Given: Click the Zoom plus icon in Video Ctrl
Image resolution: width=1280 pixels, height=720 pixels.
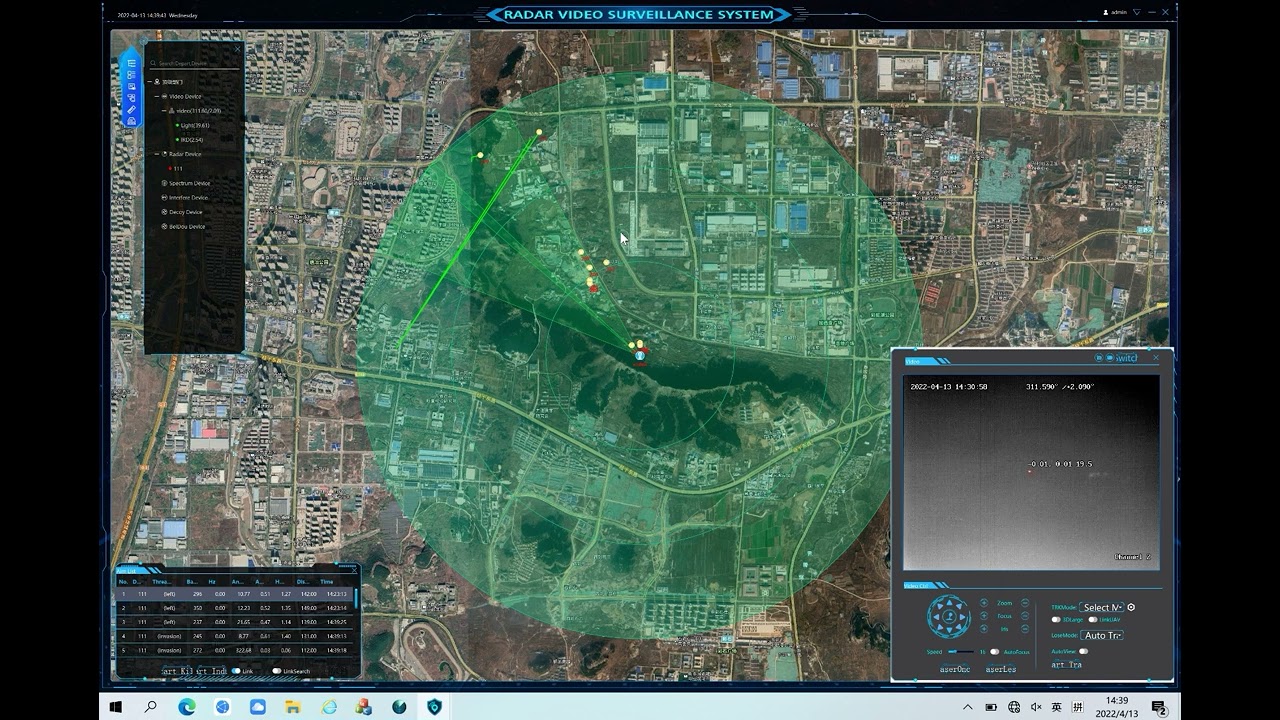Looking at the screenshot, I should 984,603.
